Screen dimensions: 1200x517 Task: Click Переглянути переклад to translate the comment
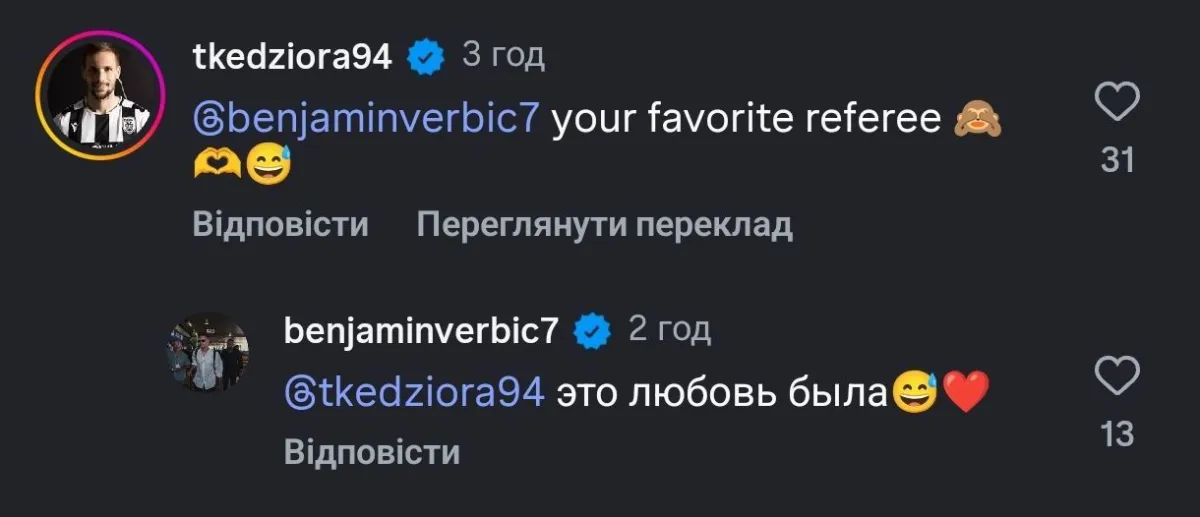tap(604, 225)
